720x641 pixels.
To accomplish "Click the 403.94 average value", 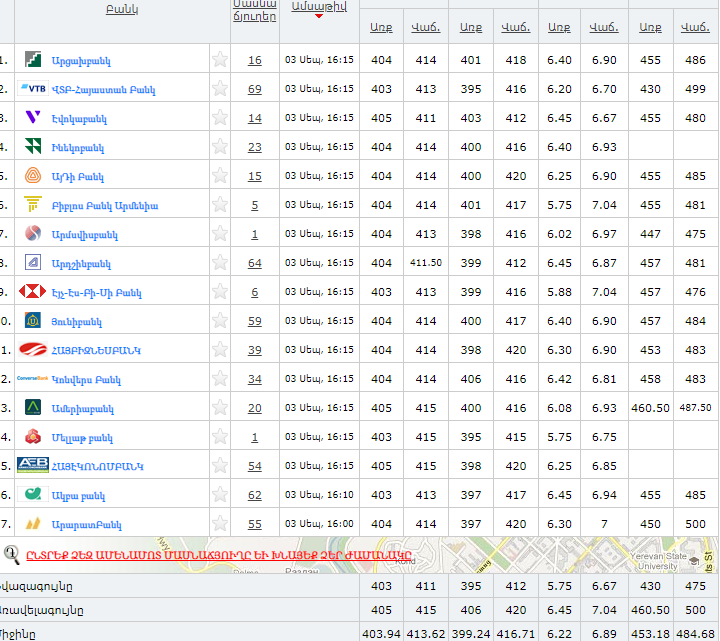I will pos(381,634).
